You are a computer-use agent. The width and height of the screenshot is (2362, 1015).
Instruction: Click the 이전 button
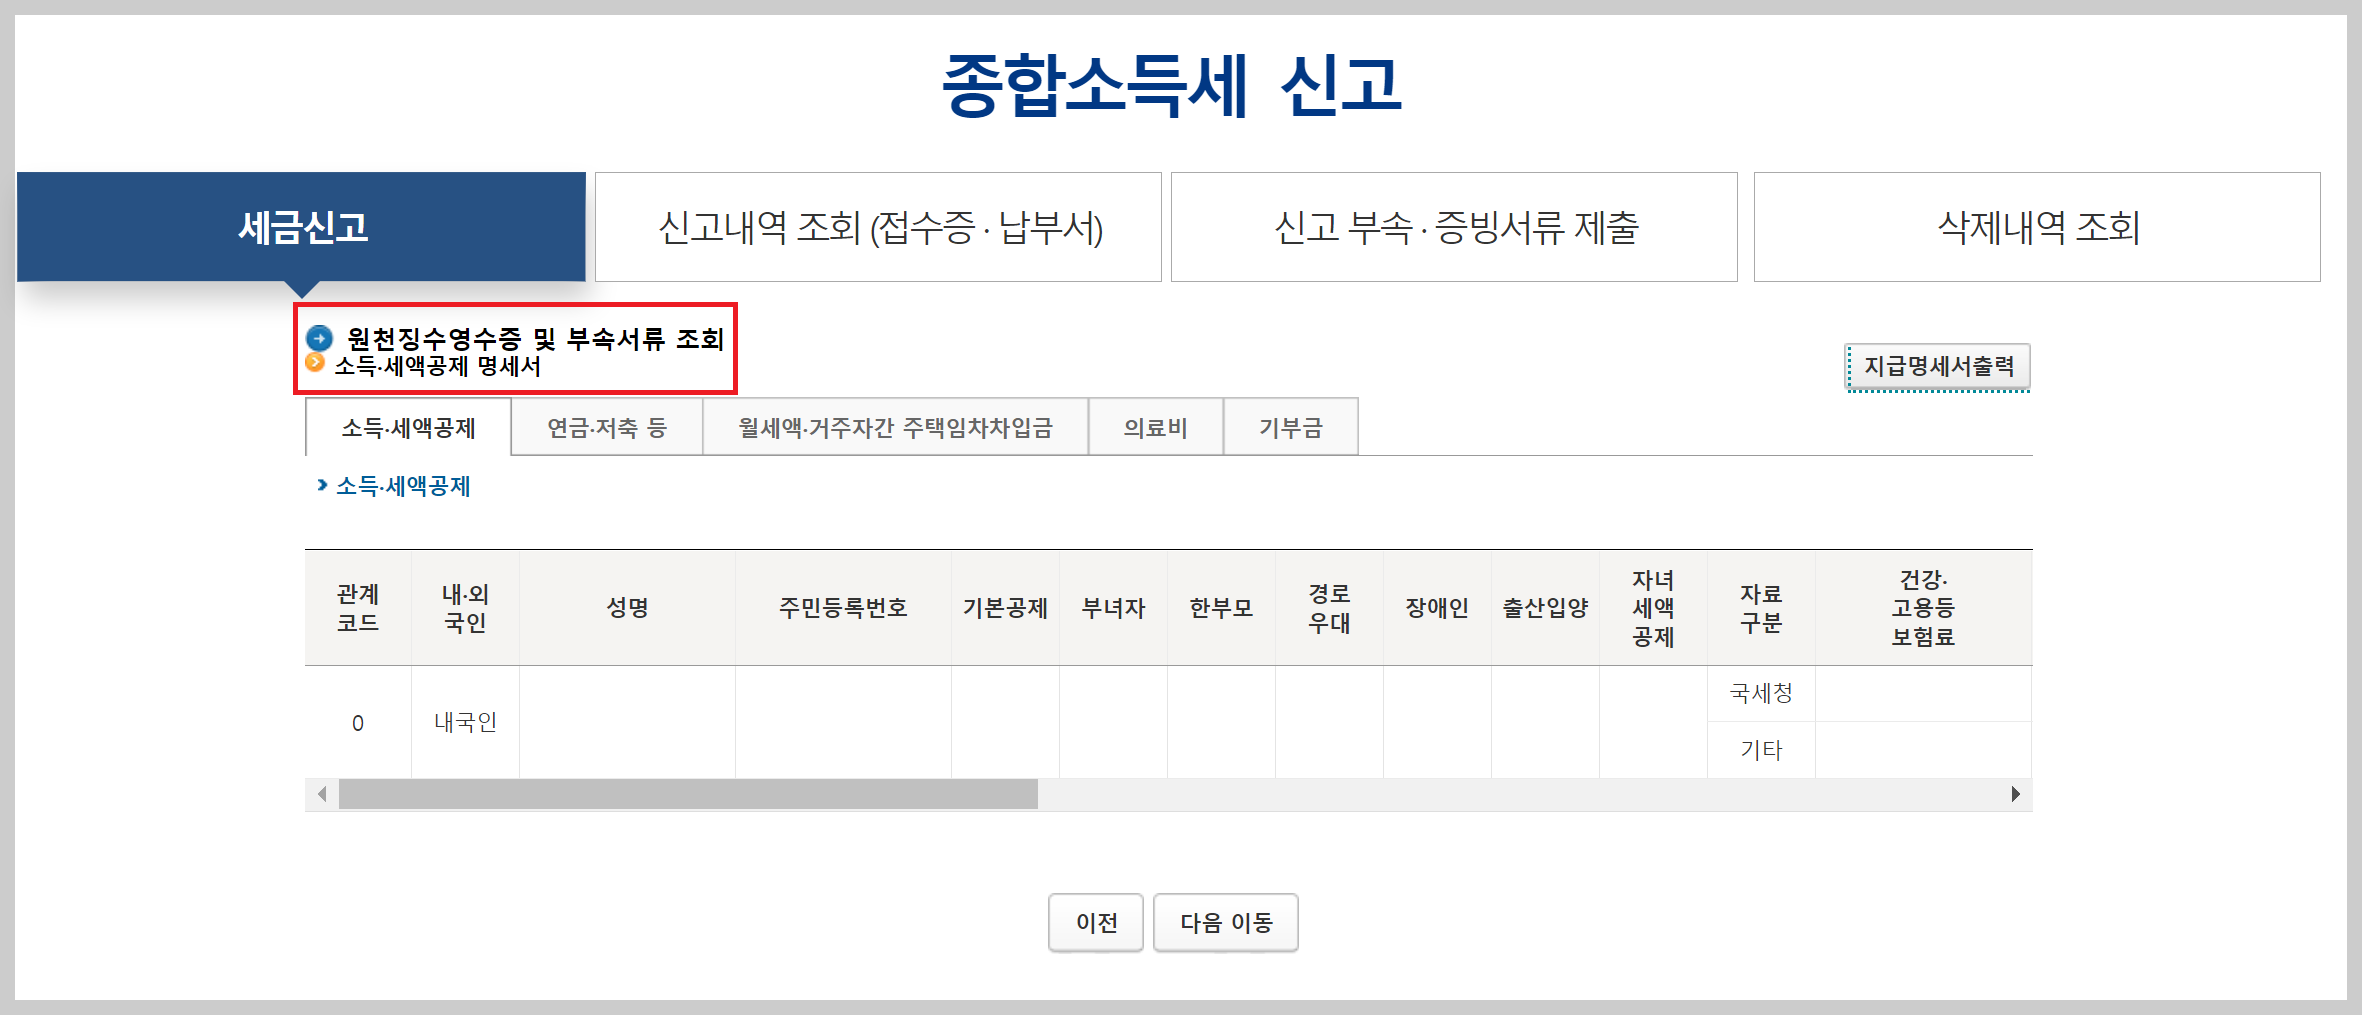click(1096, 922)
